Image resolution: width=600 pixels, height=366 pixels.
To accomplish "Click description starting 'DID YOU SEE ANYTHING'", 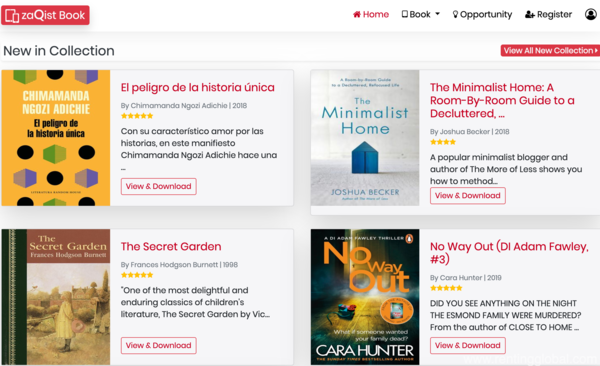I will point(505,315).
